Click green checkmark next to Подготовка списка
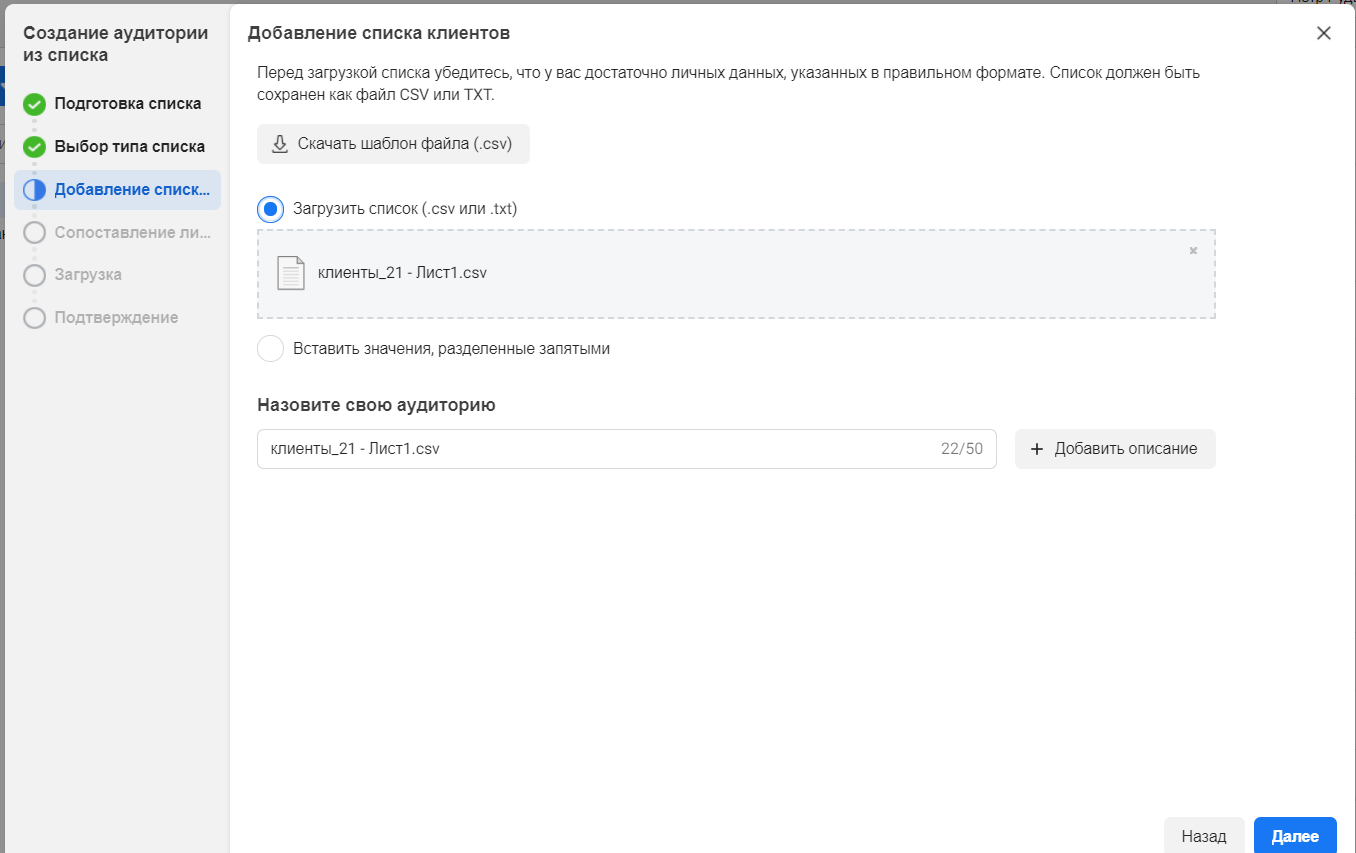The height and width of the screenshot is (853, 1356). click(x=35, y=104)
